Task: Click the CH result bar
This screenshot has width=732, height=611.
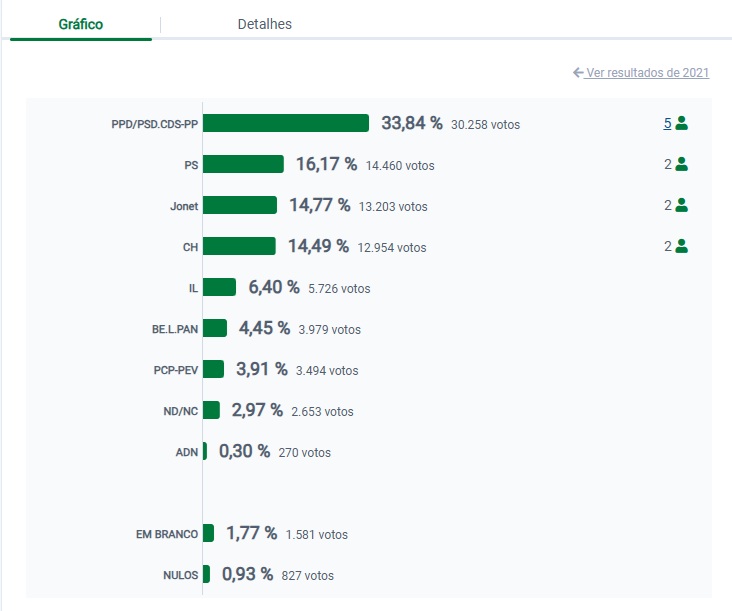Action: pyautogui.click(x=239, y=246)
